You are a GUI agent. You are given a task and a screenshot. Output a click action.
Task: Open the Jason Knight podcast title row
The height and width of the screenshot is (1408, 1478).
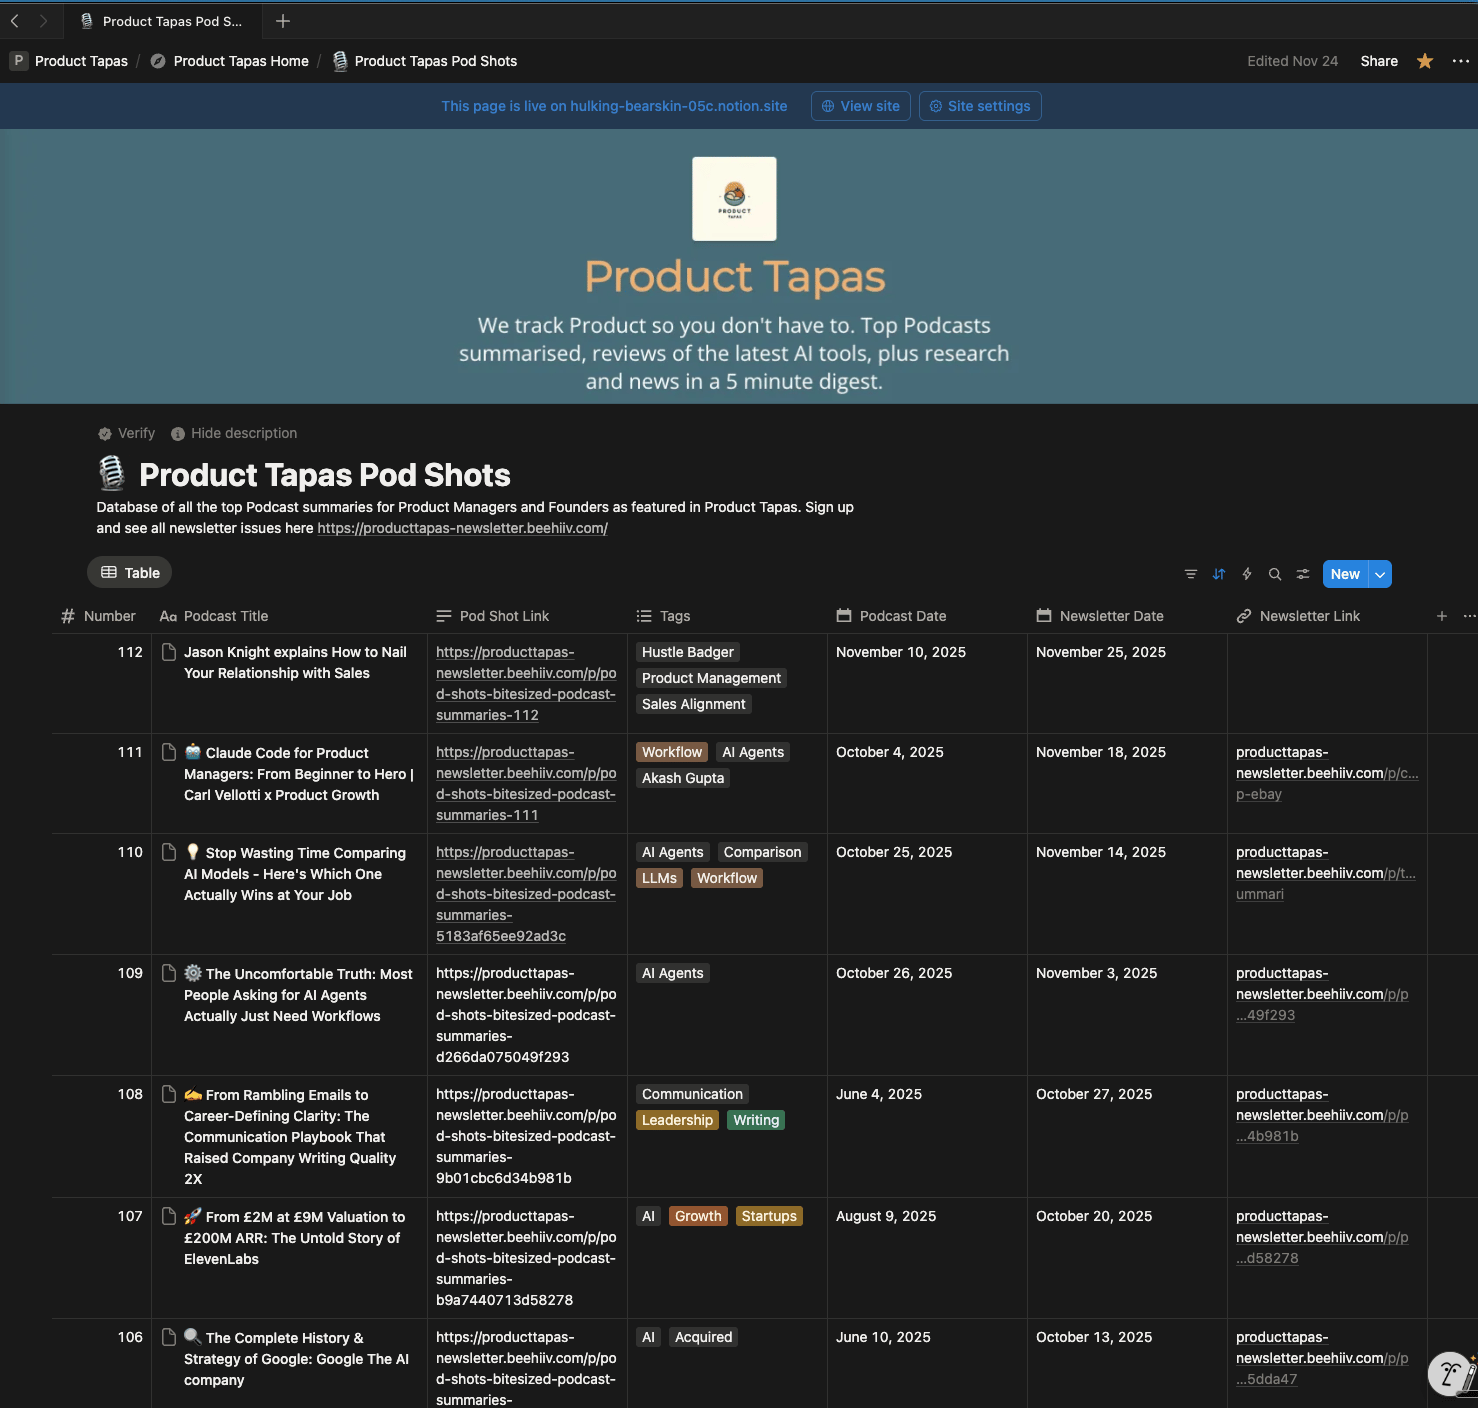(295, 662)
